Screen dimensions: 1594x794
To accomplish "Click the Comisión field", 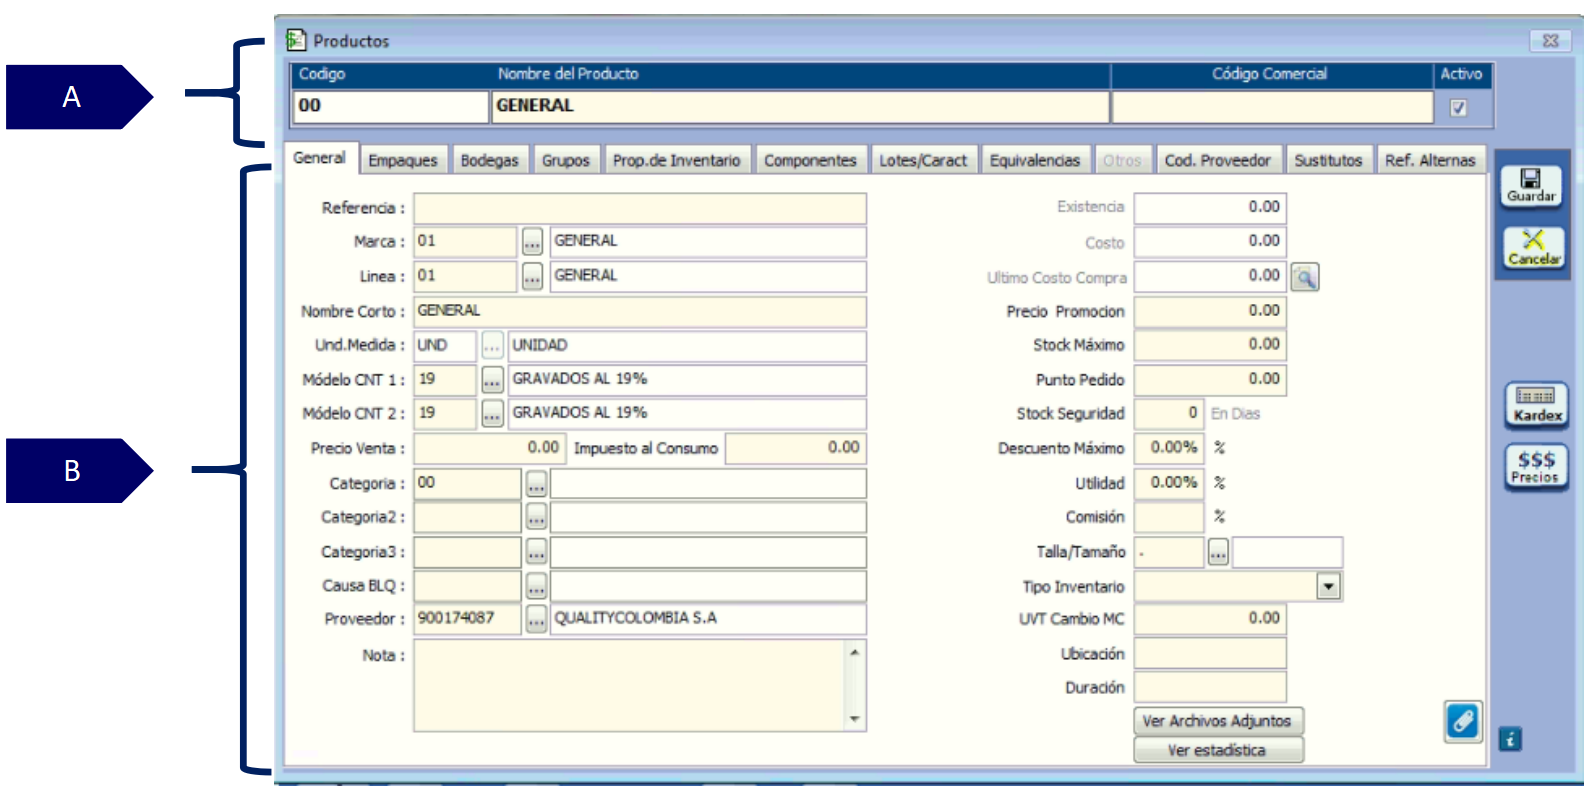I will pos(1169,517).
